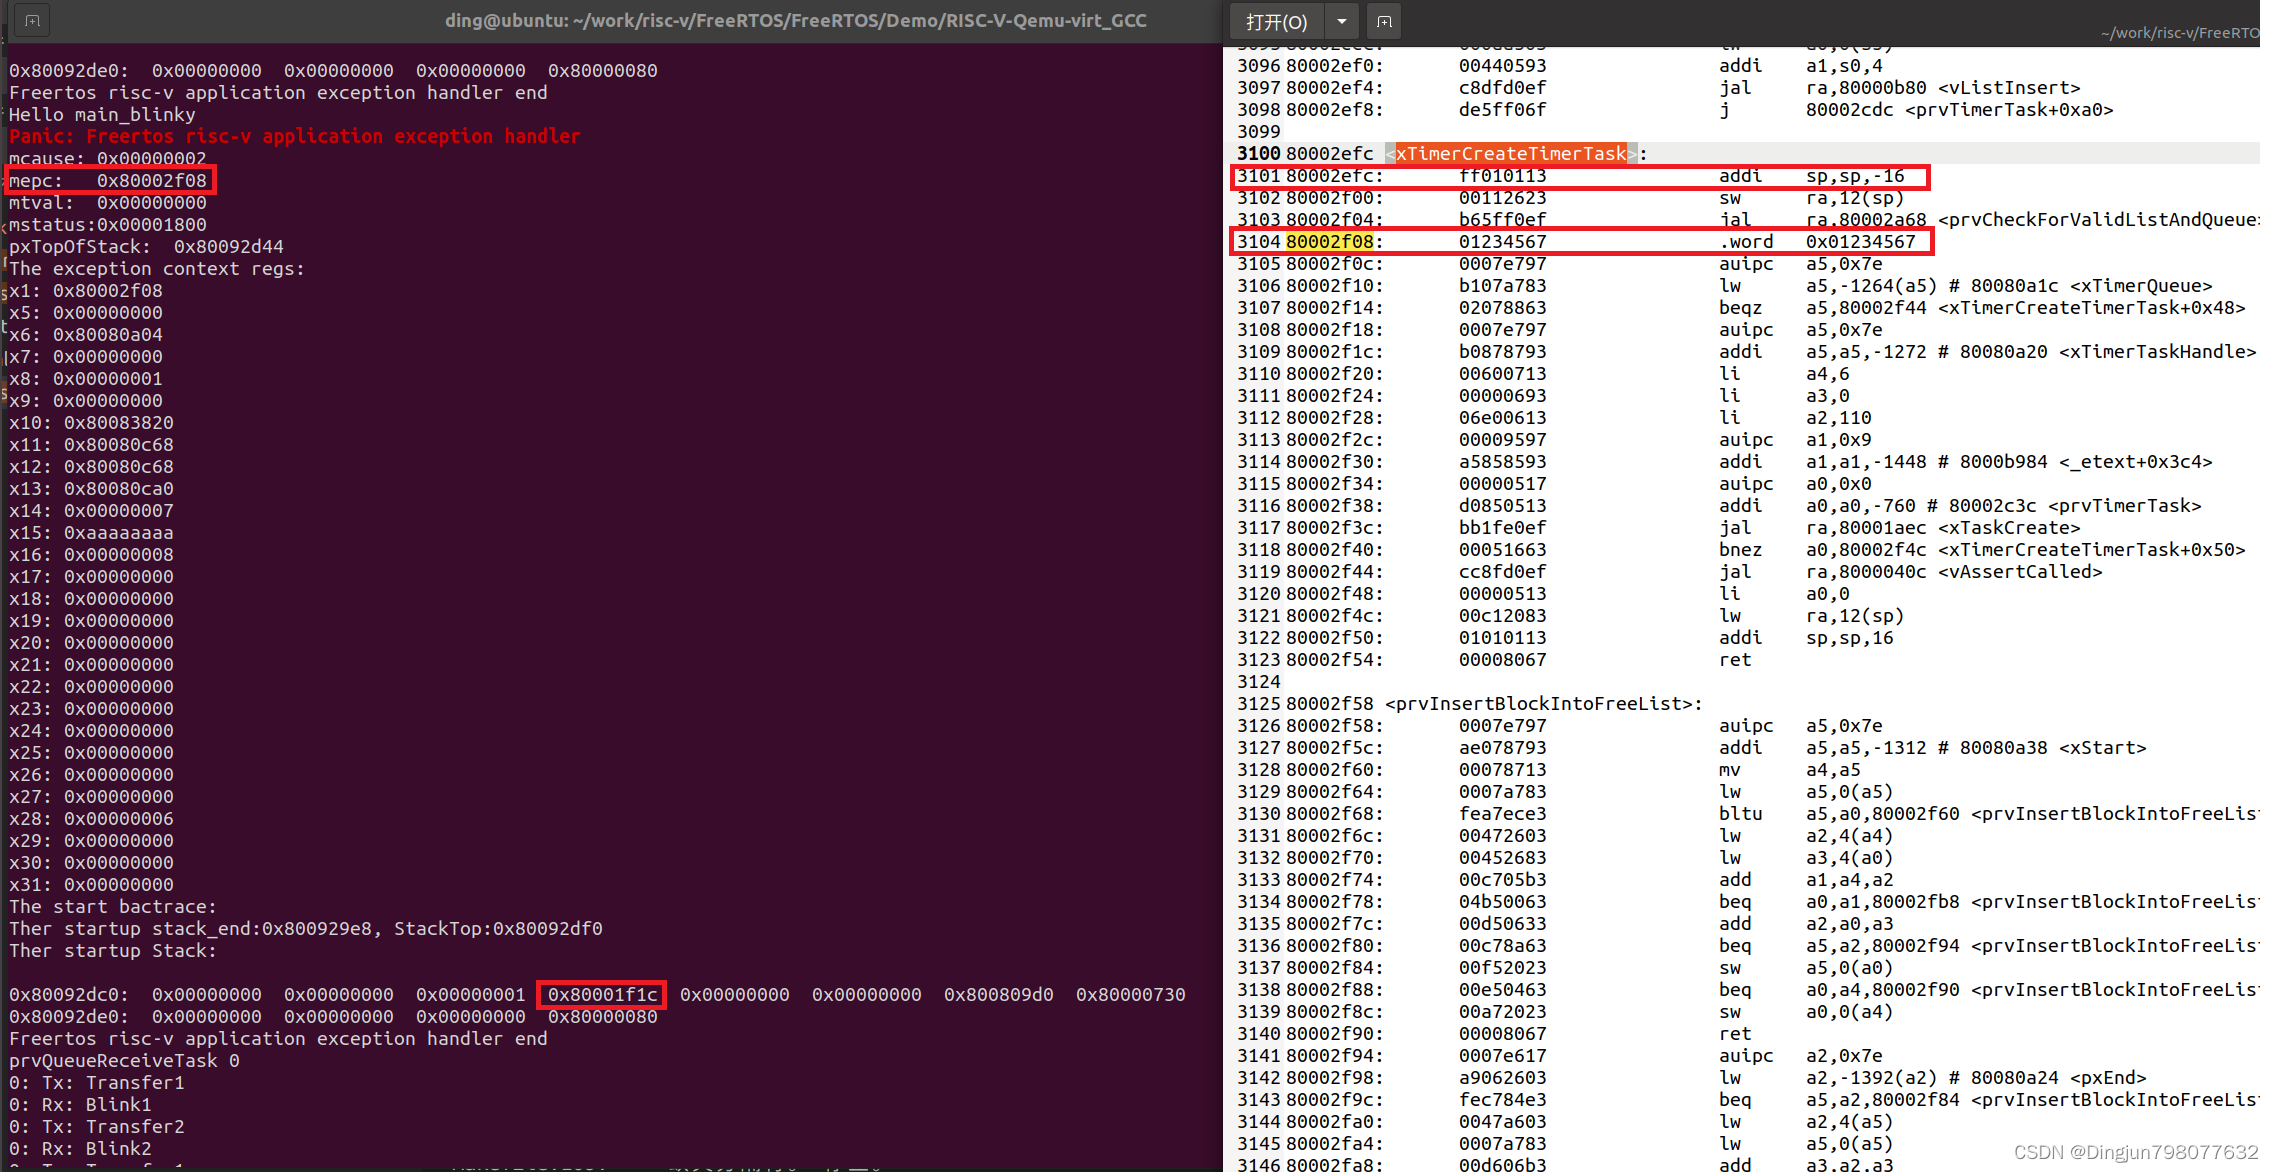
Task: Click the x15 register value 0xaaaaaaaa
Action: tap(118, 533)
